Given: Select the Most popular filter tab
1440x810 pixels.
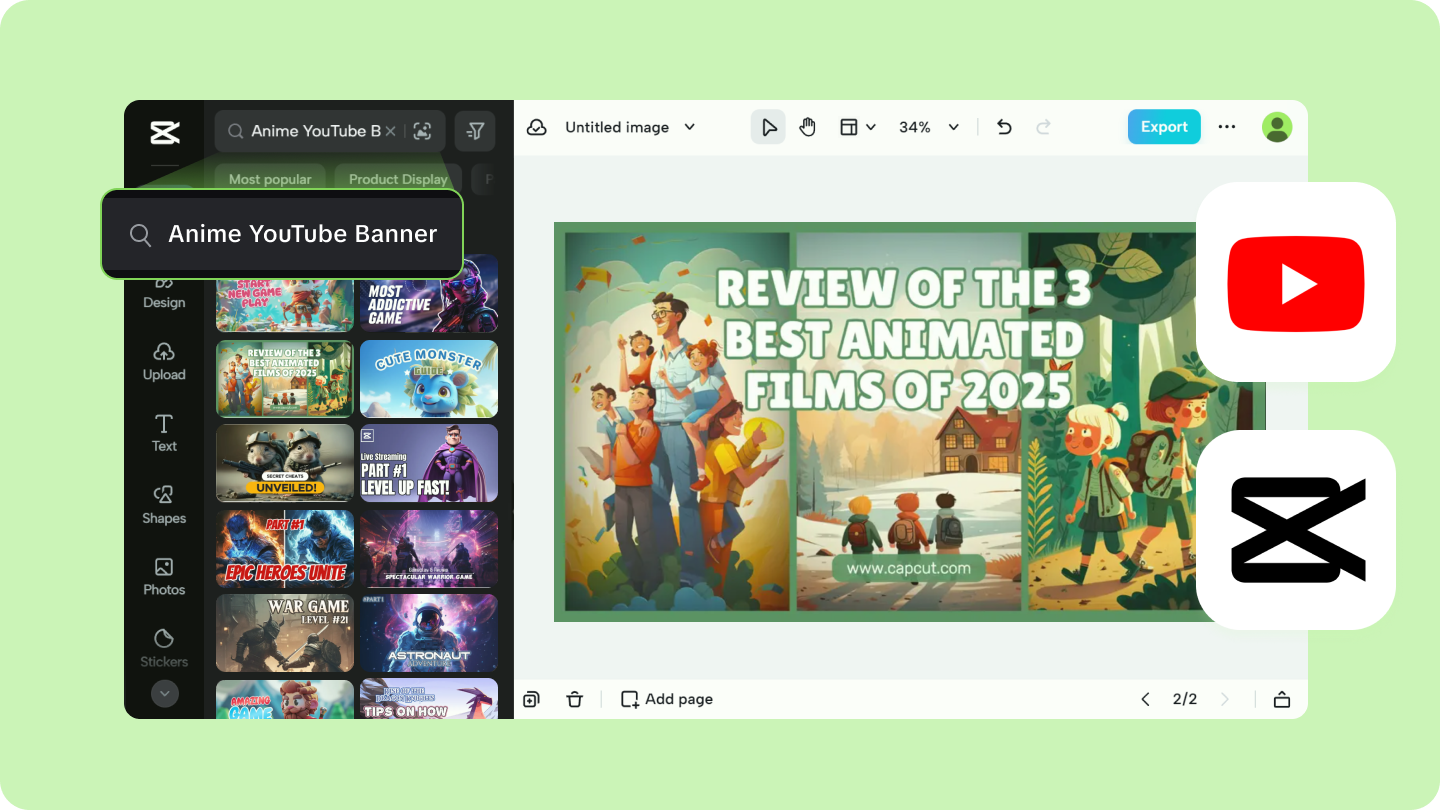Looking at the screenshot, I should click(x=270, y=179).
